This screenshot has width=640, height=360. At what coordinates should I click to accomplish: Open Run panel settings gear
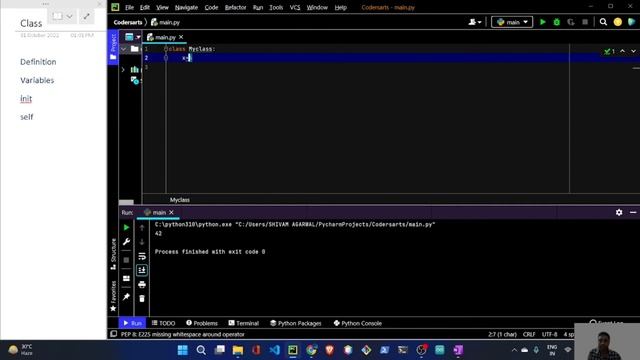[619, 212]
